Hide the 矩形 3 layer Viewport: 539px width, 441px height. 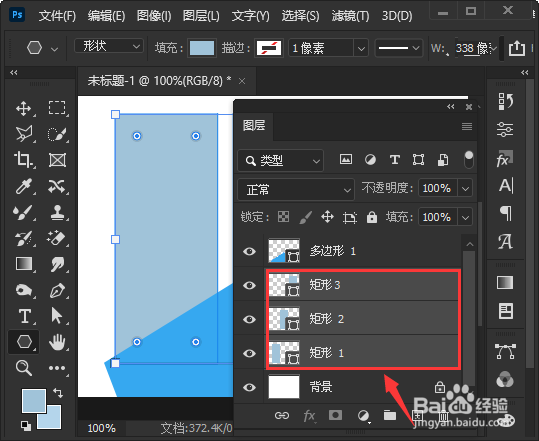[x=249, y=285]
